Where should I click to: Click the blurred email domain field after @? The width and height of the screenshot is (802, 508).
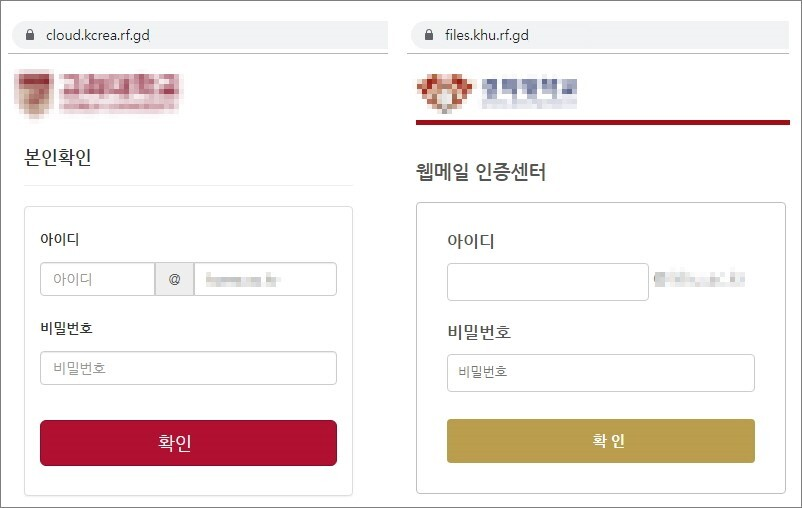click(265, 279)
